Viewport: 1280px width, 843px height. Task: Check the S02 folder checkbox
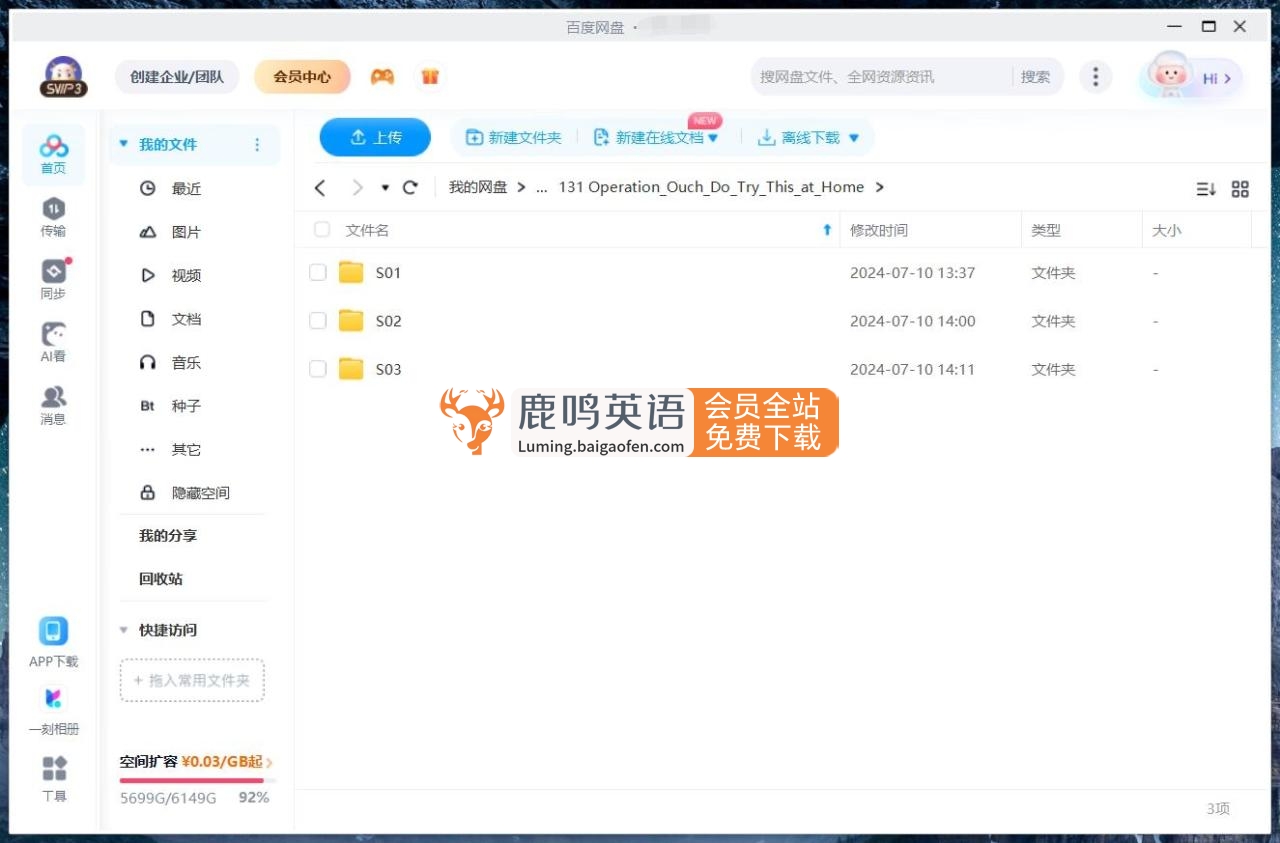coord(317,320)
